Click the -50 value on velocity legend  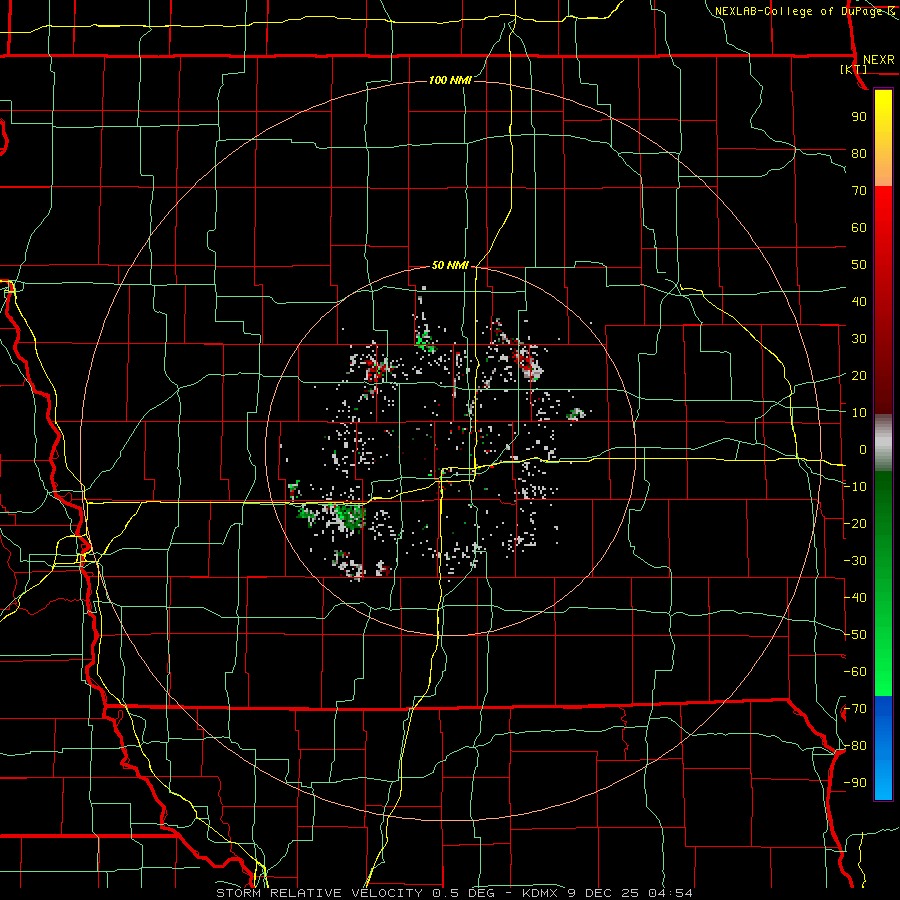pyautogui.click(x=855, y=635)
